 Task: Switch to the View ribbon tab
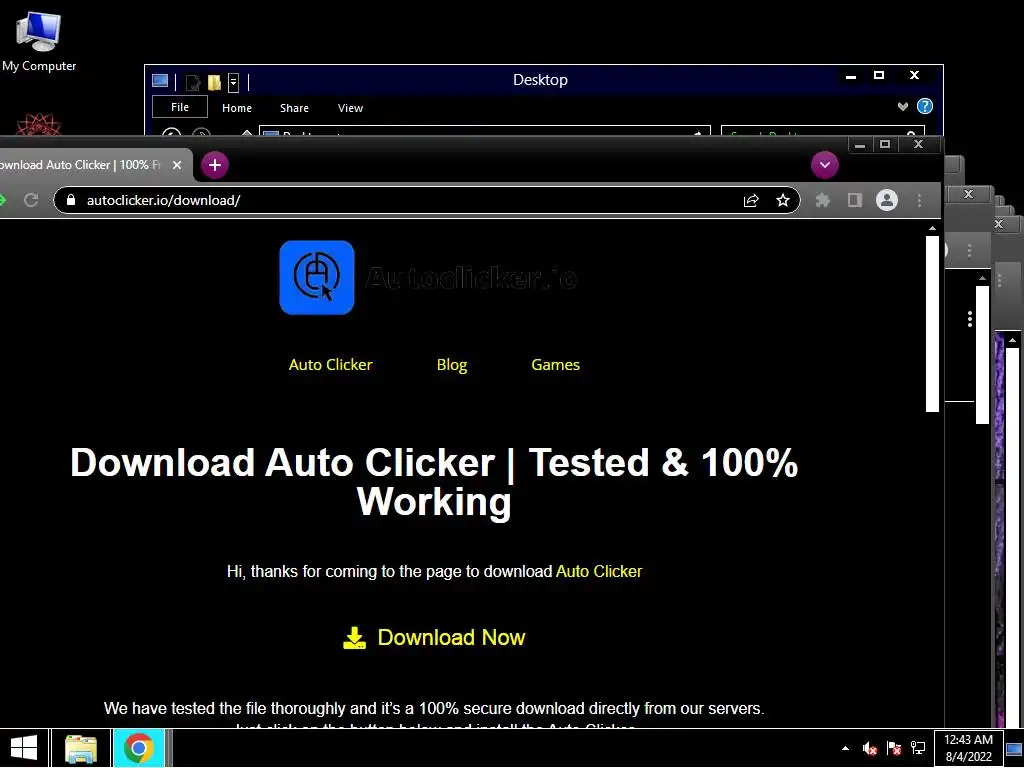[x=350, y=108]
